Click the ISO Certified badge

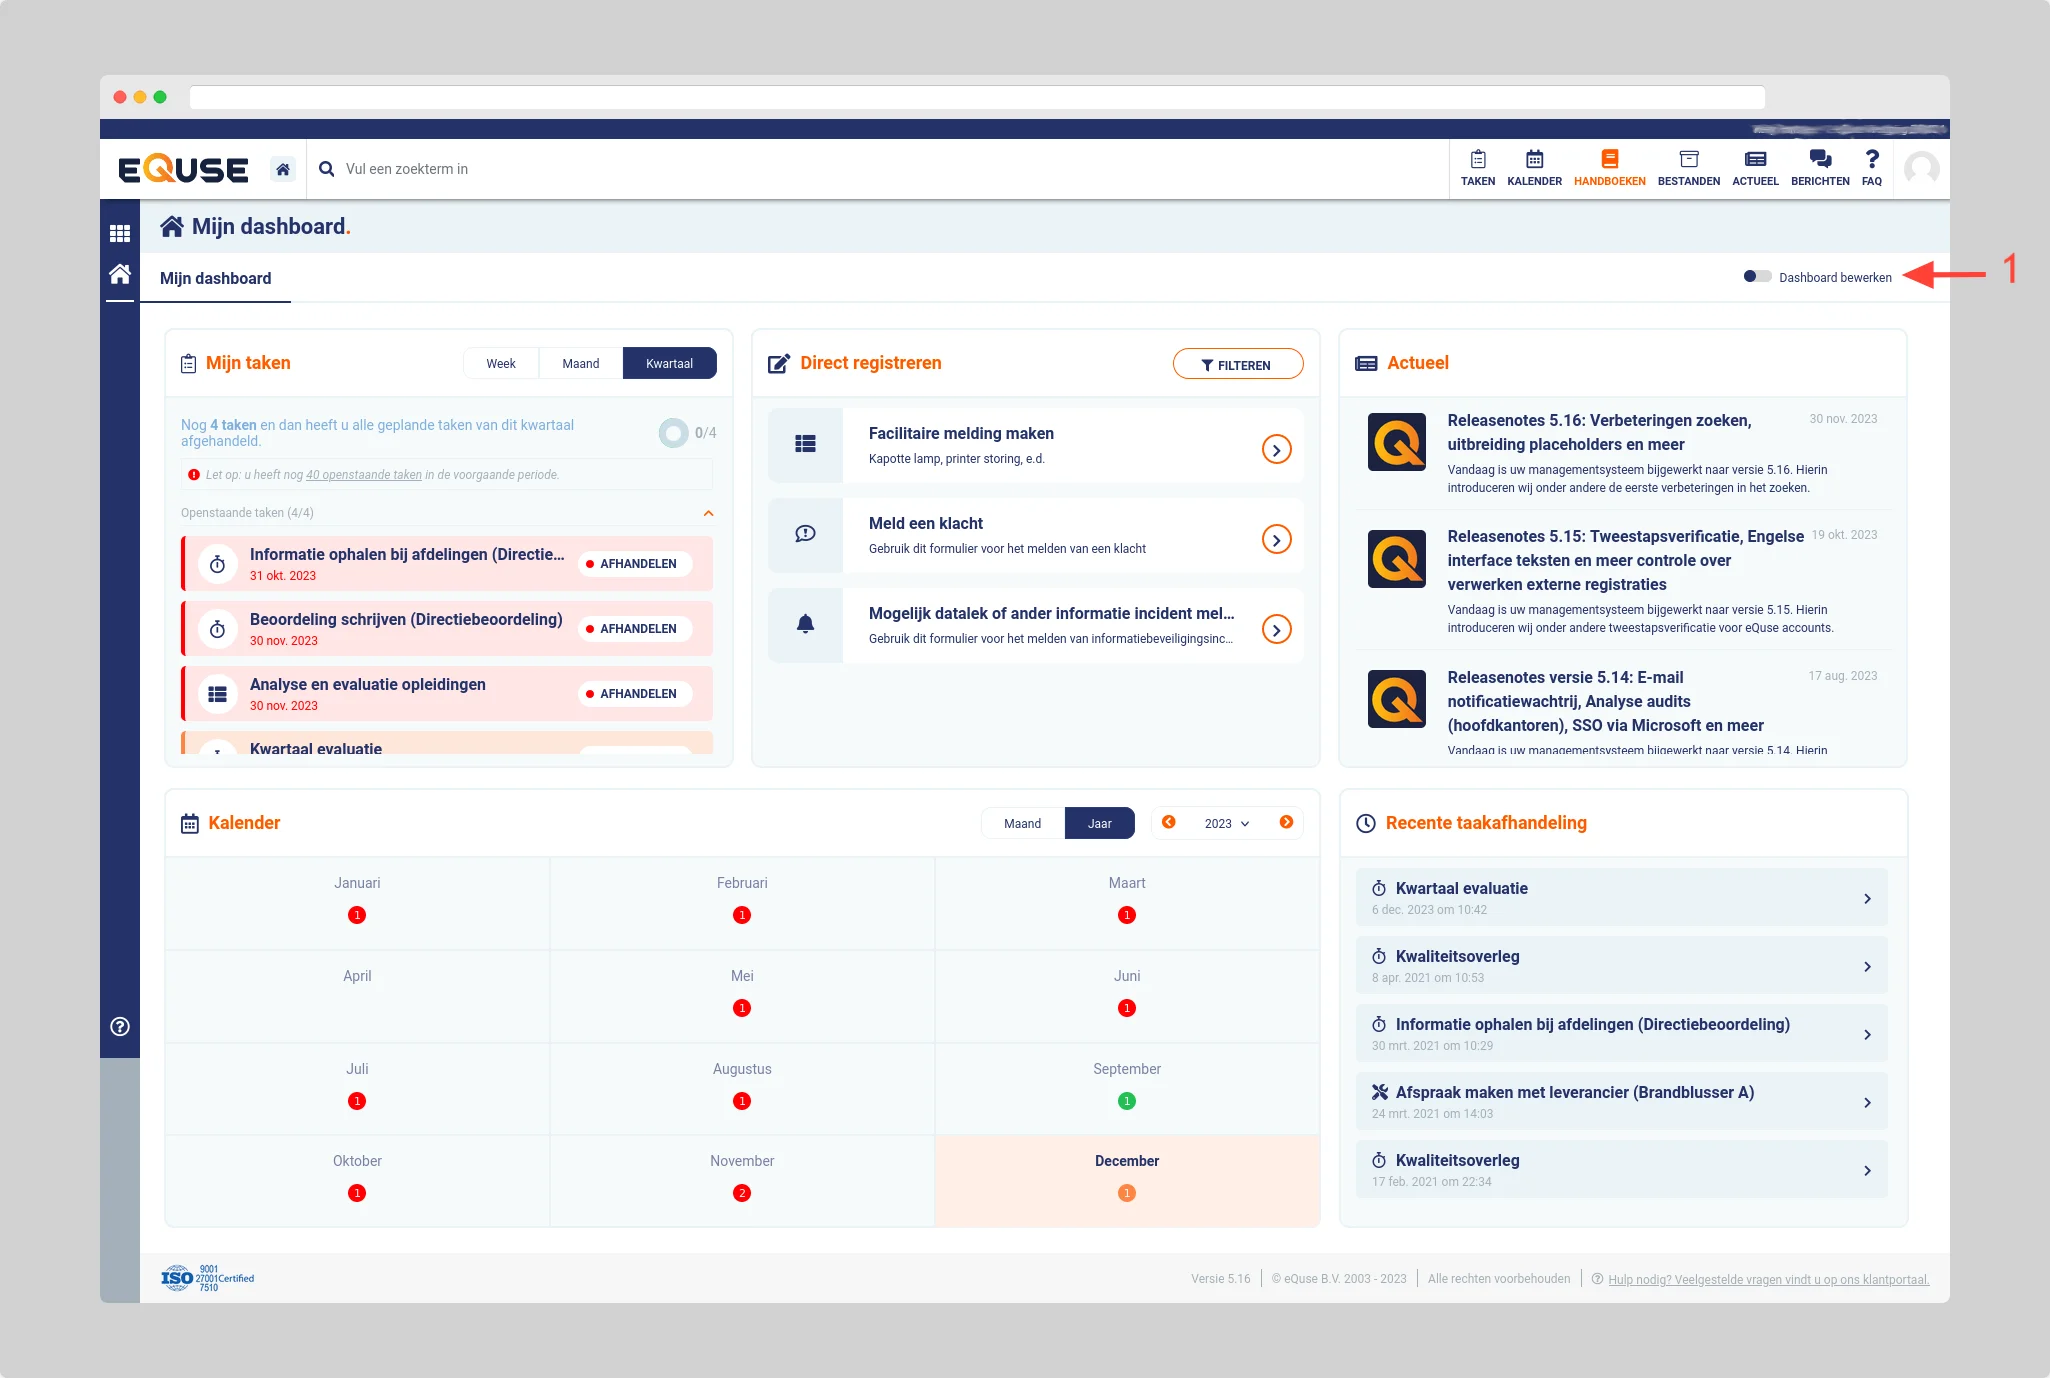(208, 1278)
